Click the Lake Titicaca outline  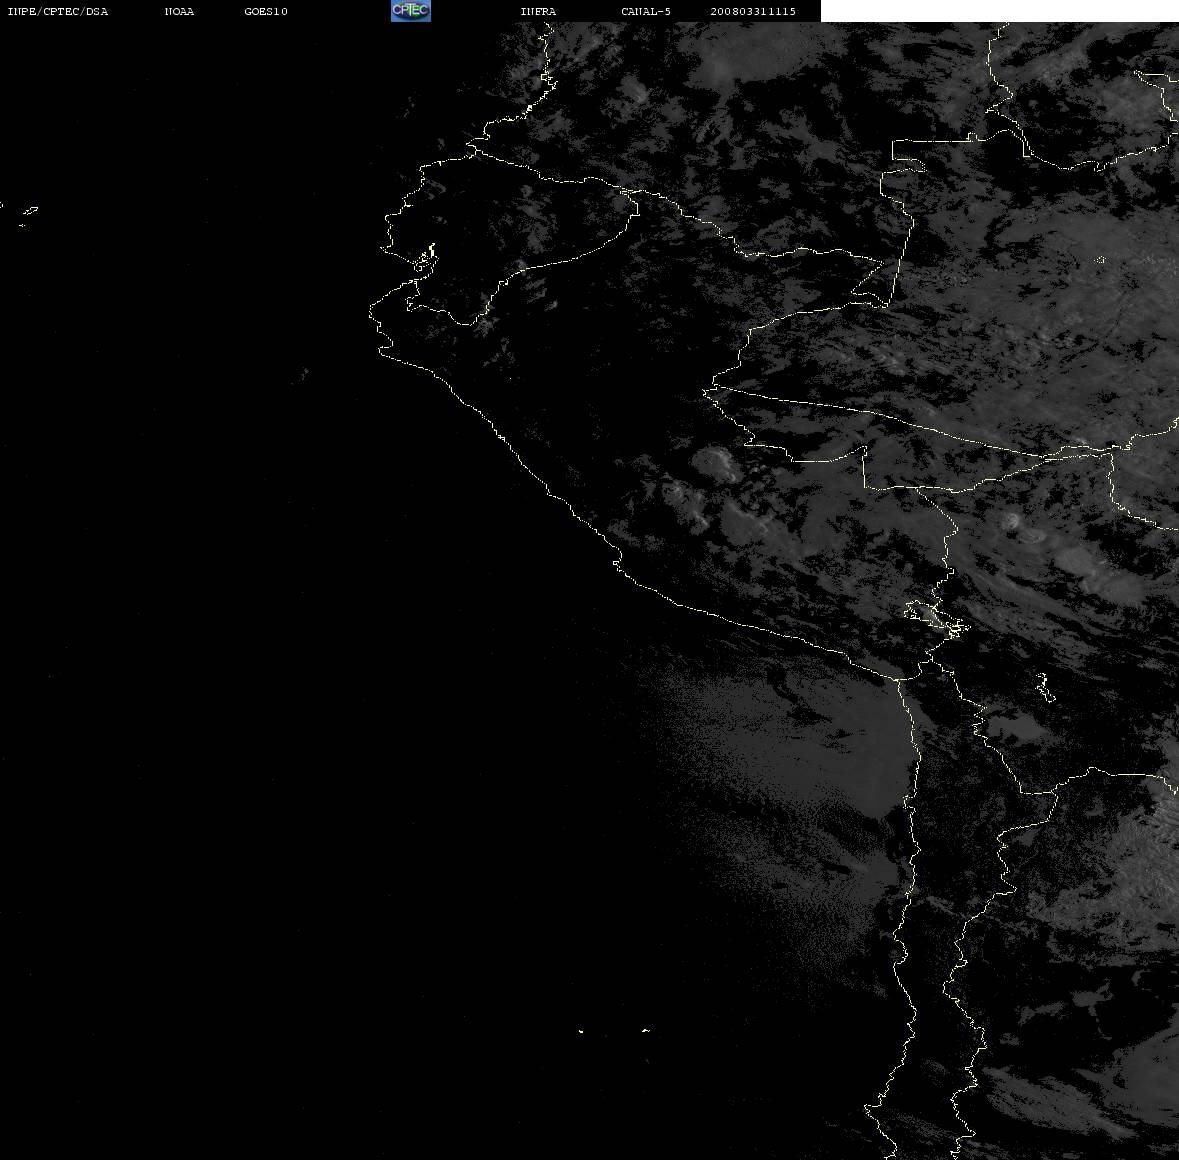click(935, 618)
